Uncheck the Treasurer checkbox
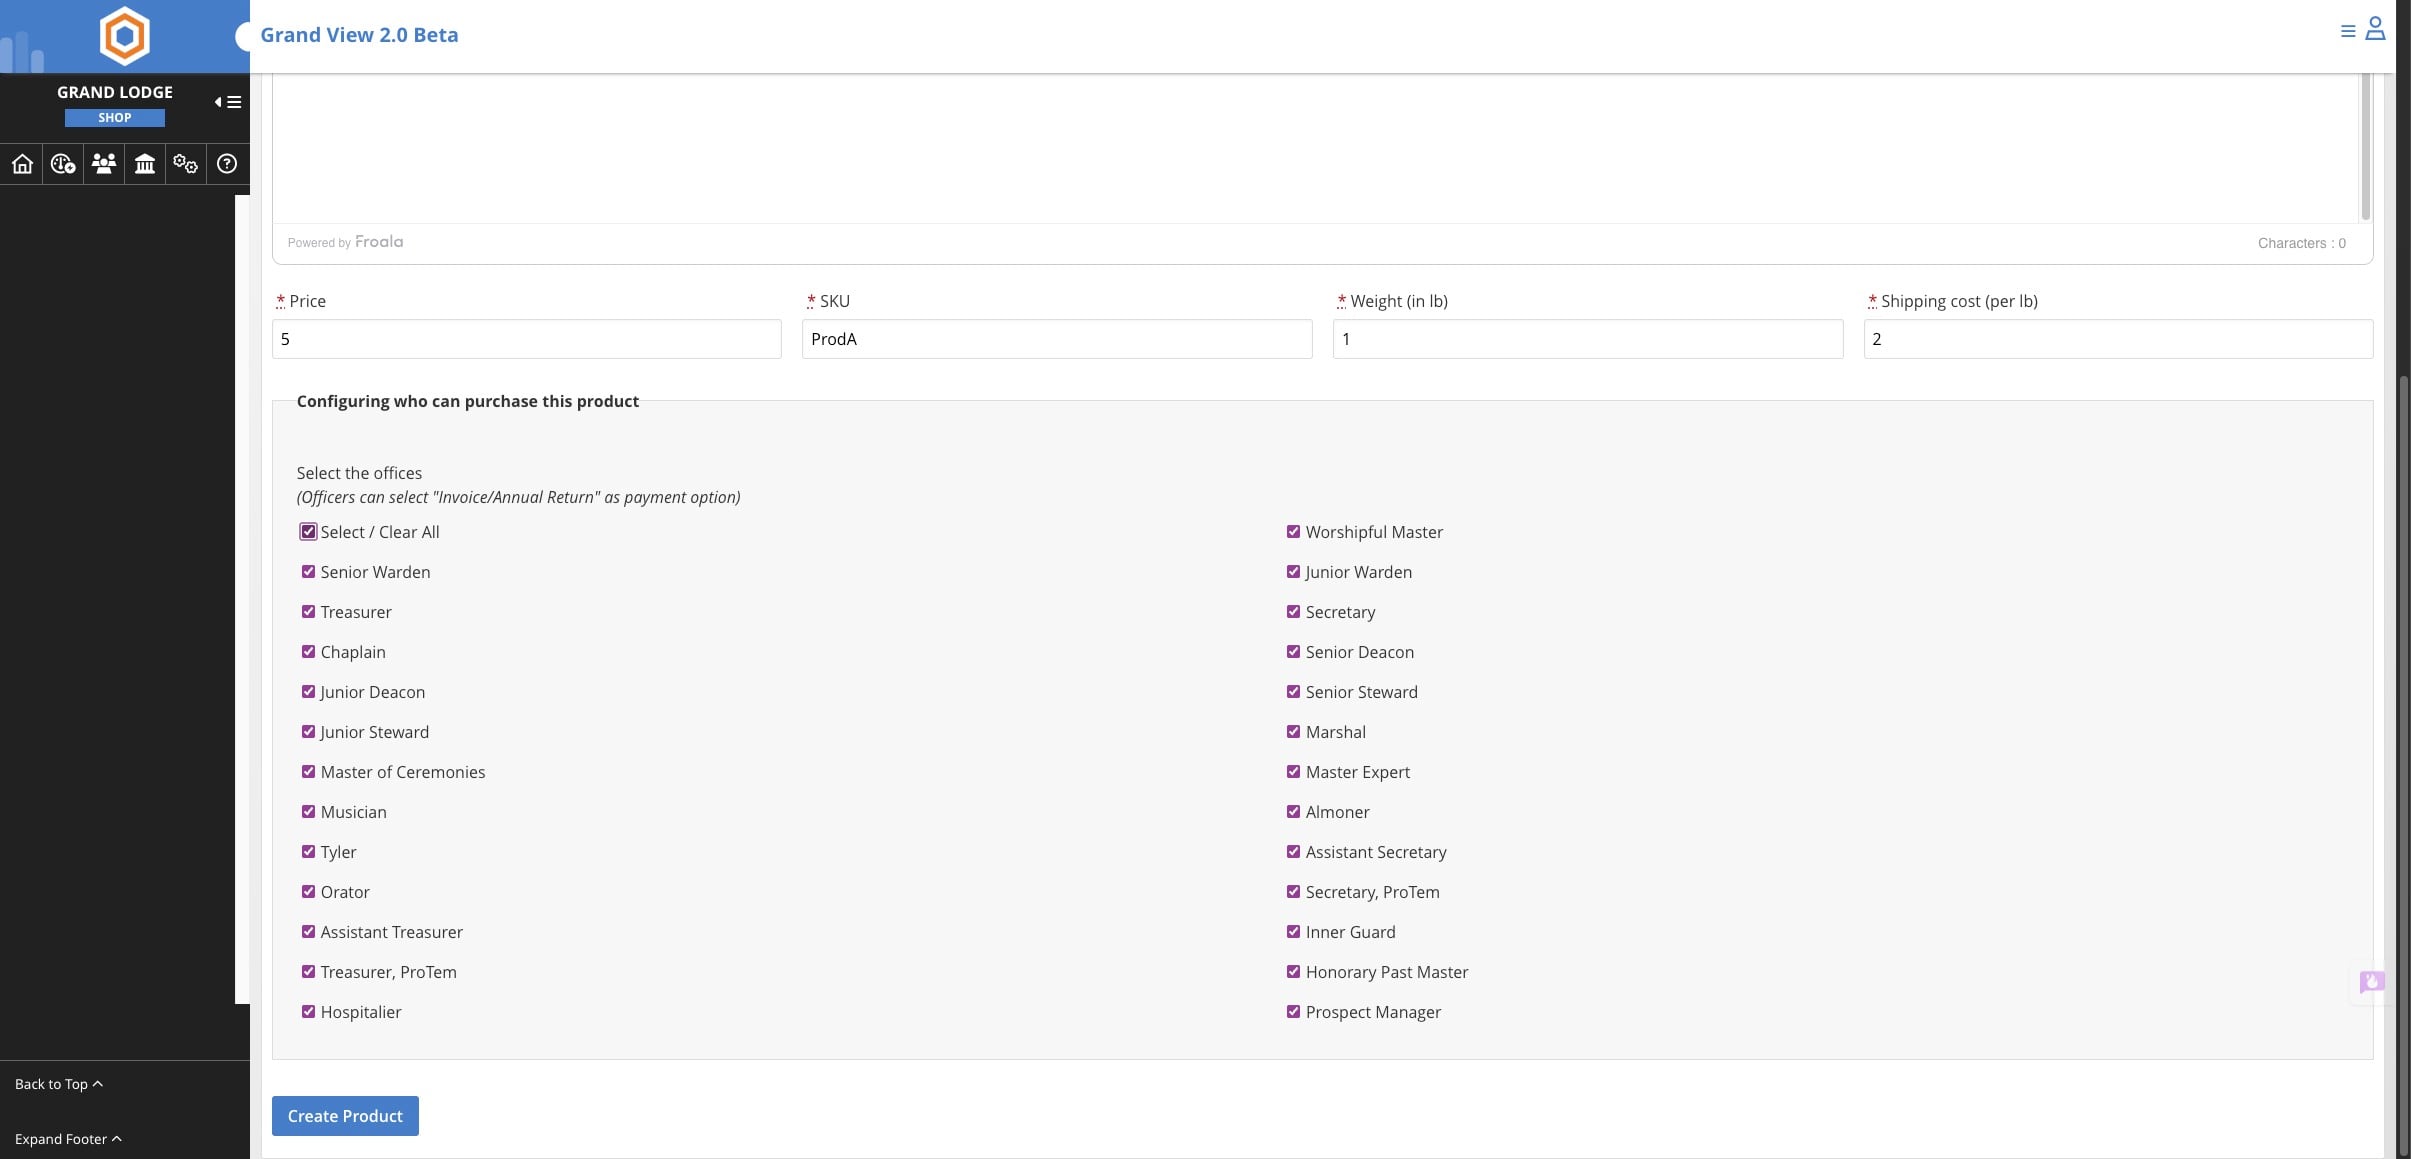This screenshot has width=2411, height=1159. (308, 612)
